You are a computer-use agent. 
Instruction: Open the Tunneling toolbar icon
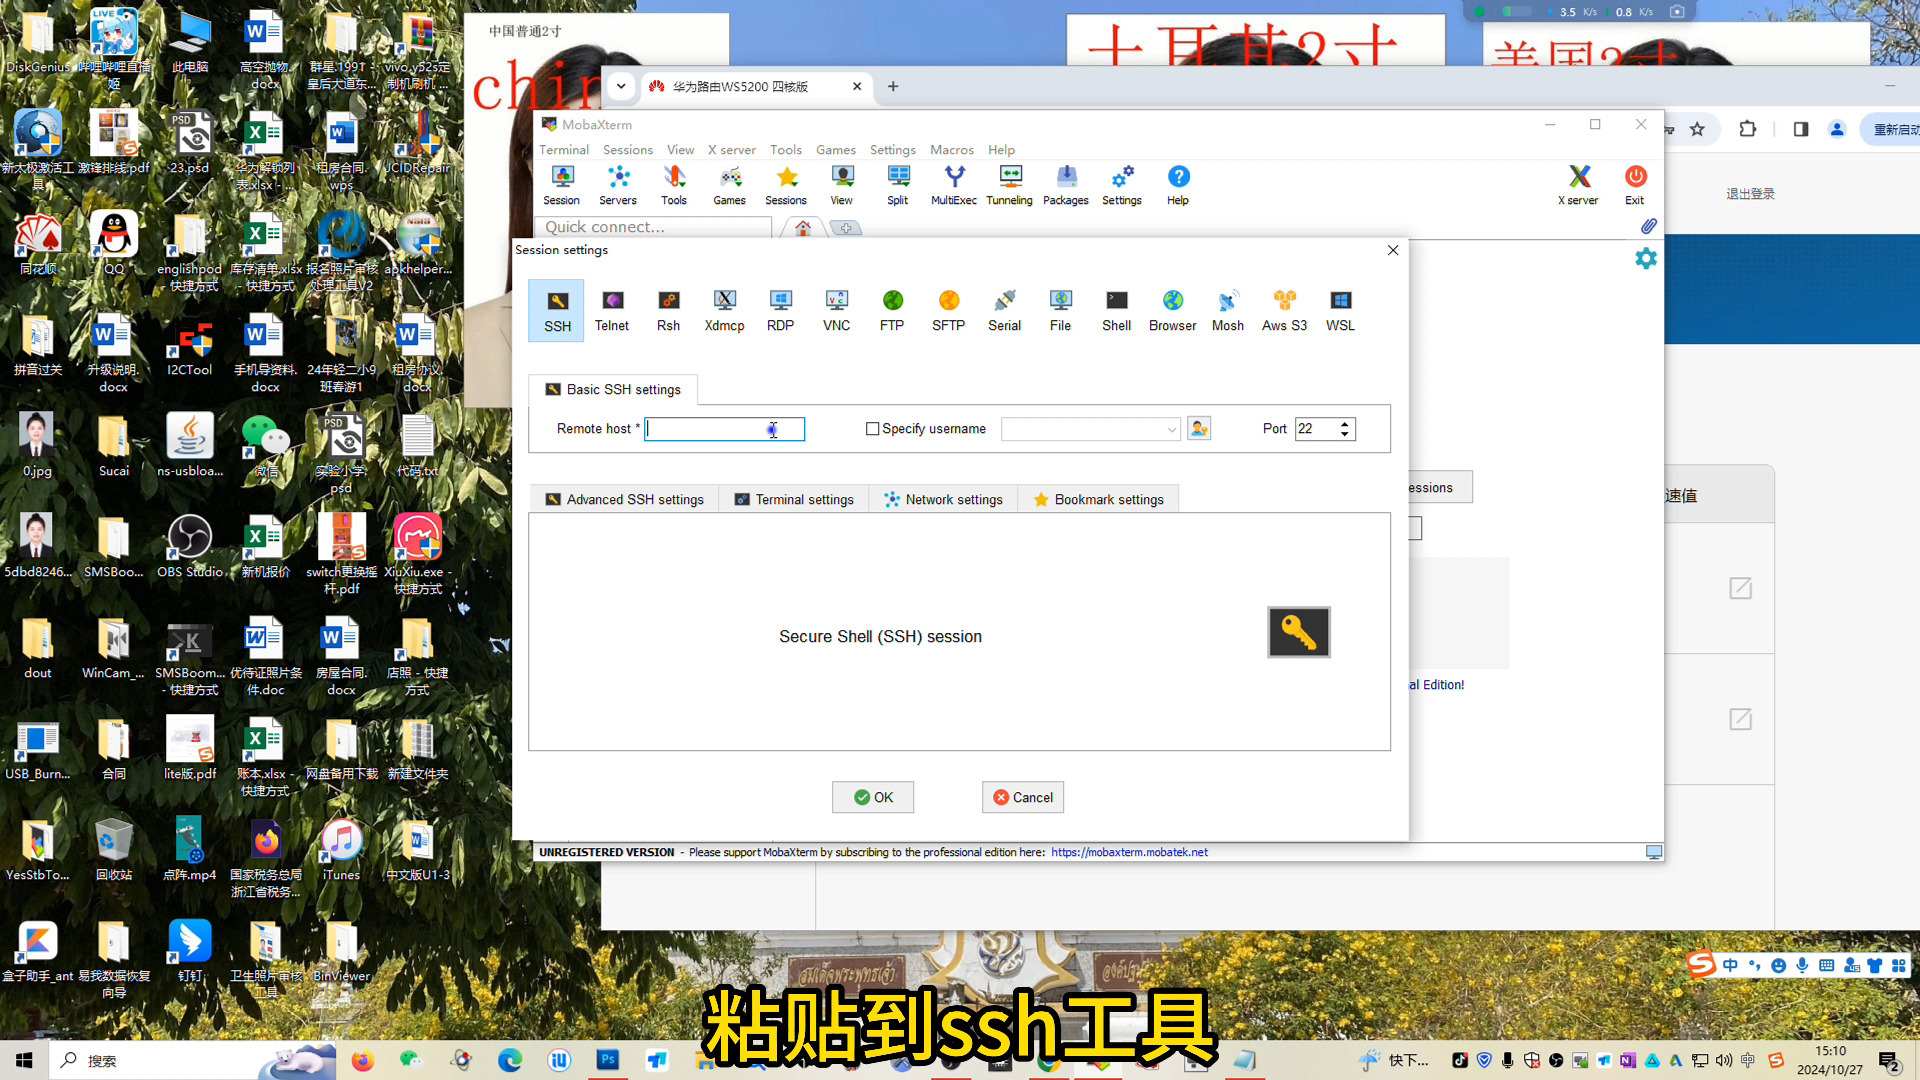pos(1010,185)
